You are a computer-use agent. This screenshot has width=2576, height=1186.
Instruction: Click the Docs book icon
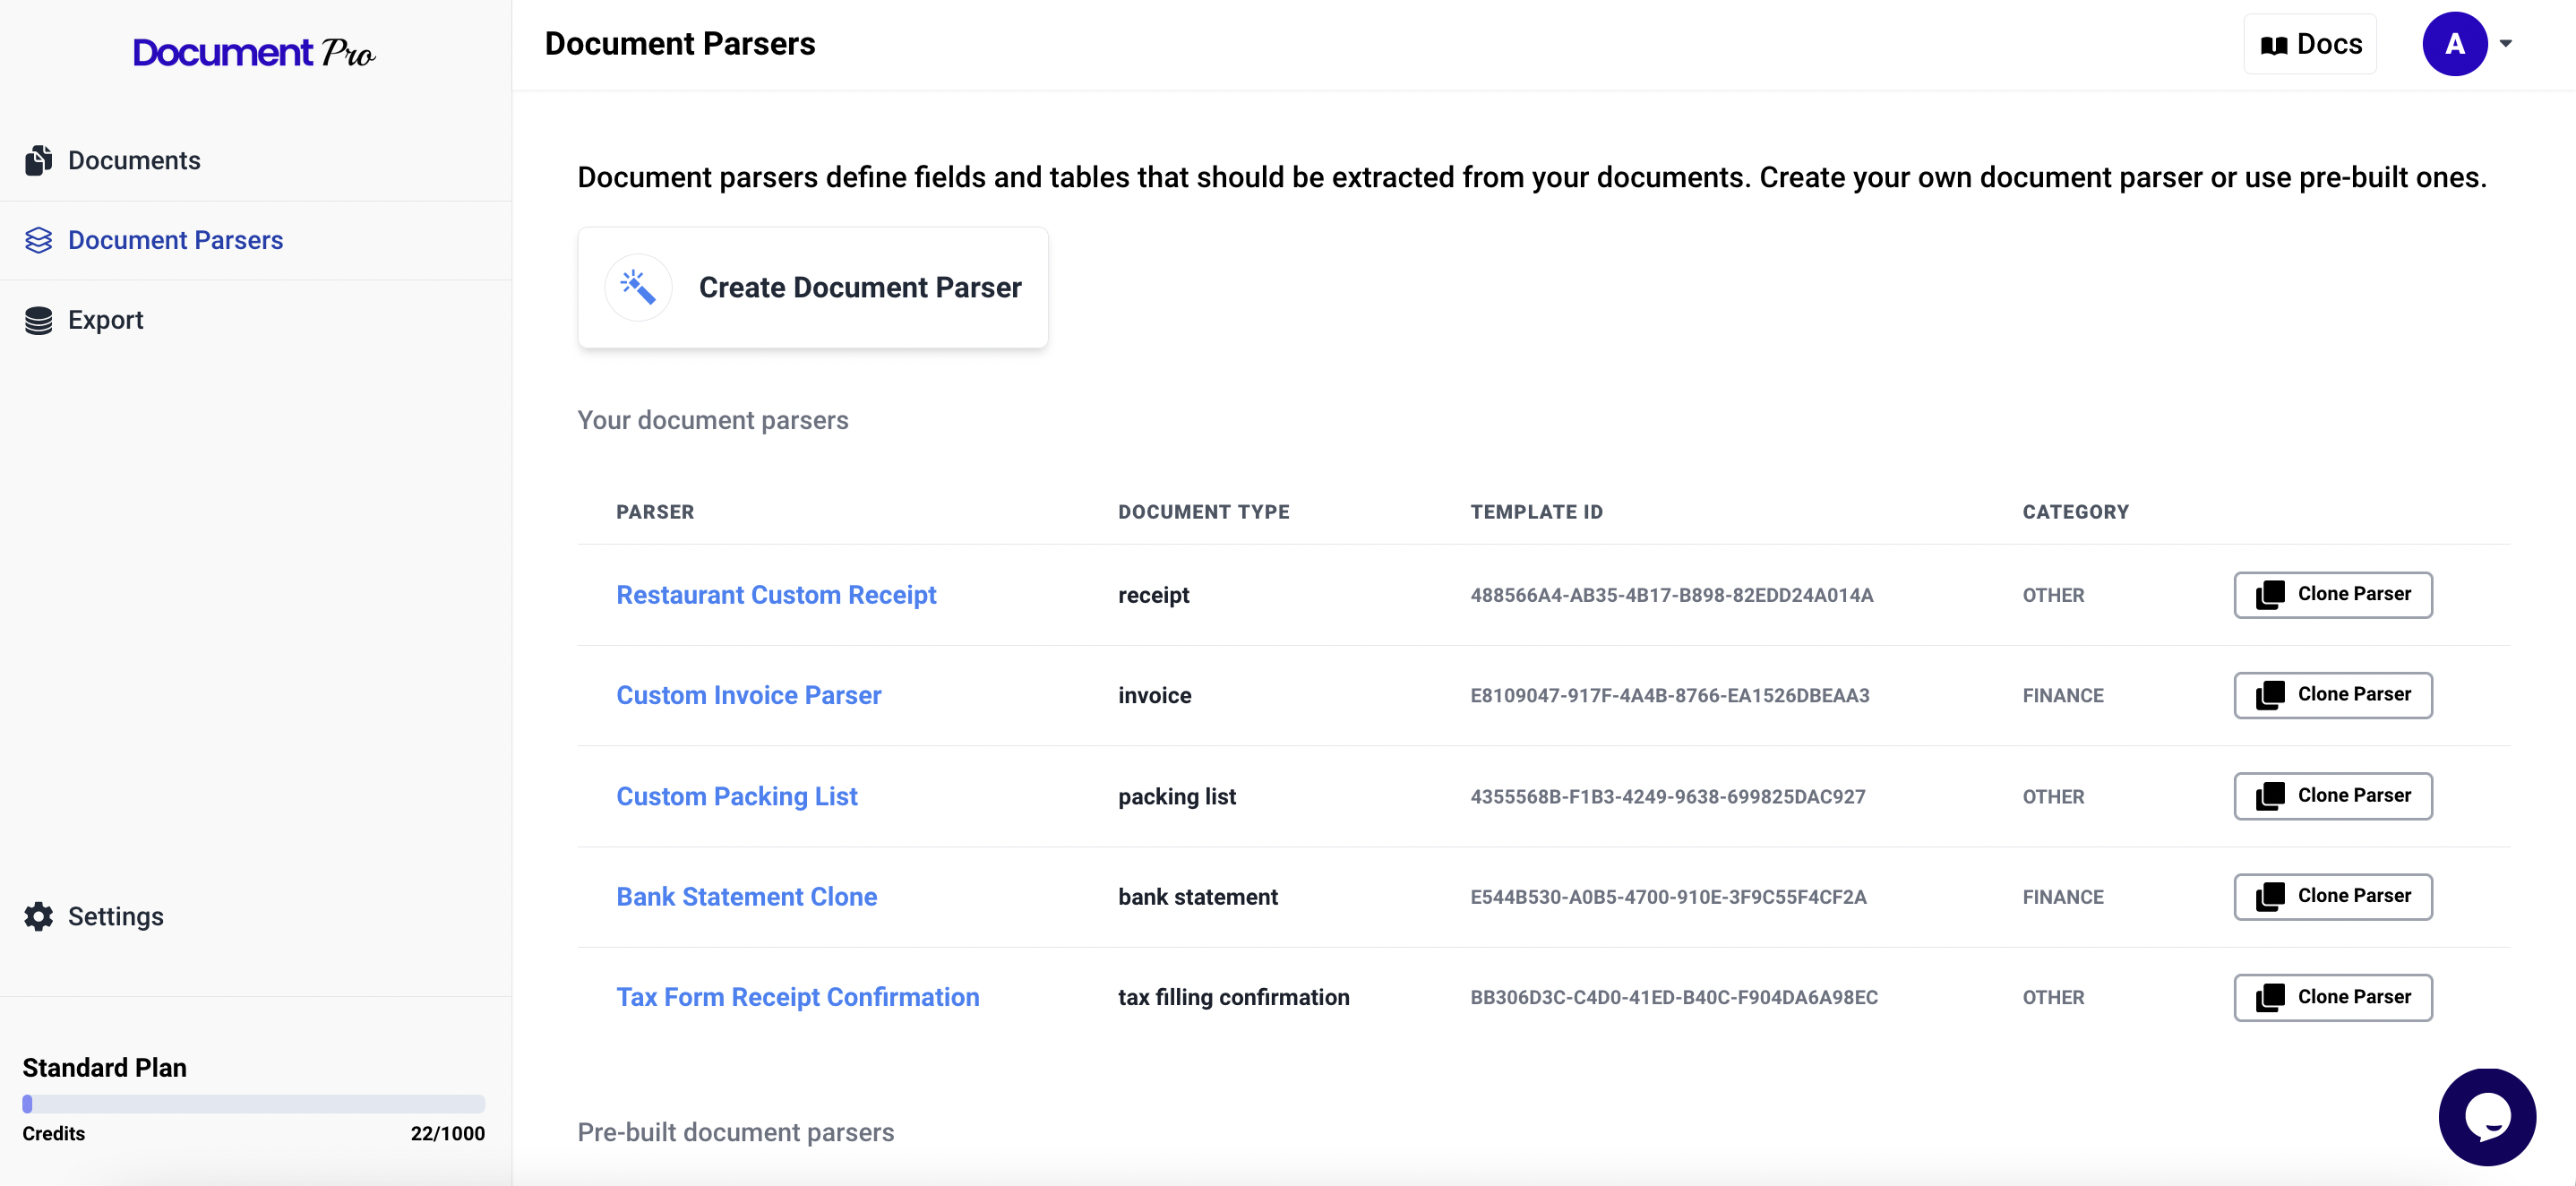click(2274, 43)
